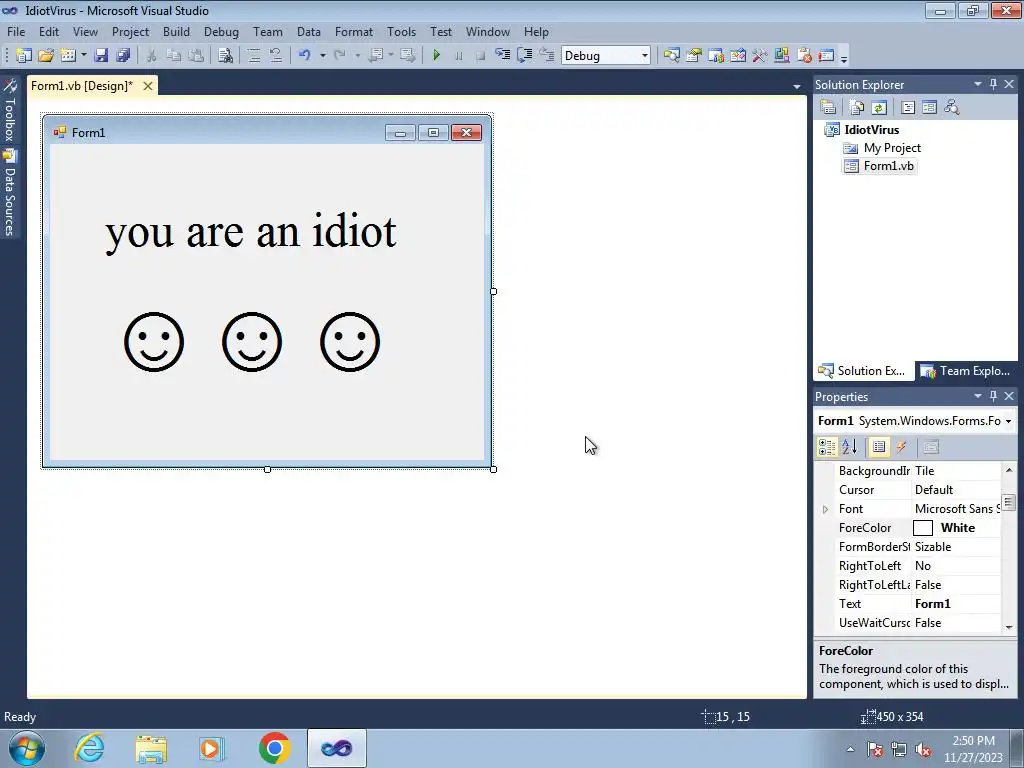Open Solution Explorer window position dropdown arrow
This screenshot has width=1024, height=768.
tap(978, 84)
